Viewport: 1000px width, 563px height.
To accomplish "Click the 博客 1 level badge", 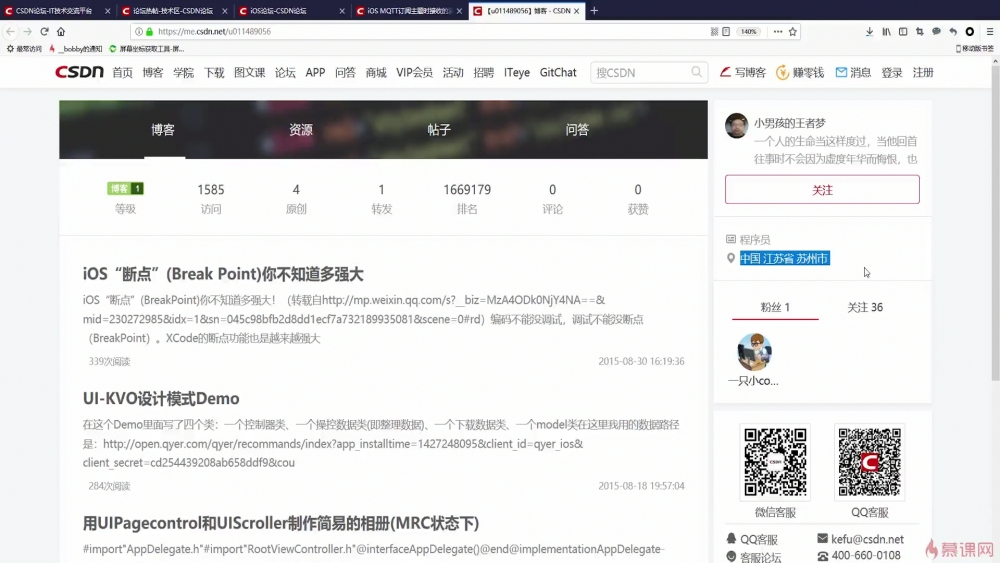I will click(126, 188).
